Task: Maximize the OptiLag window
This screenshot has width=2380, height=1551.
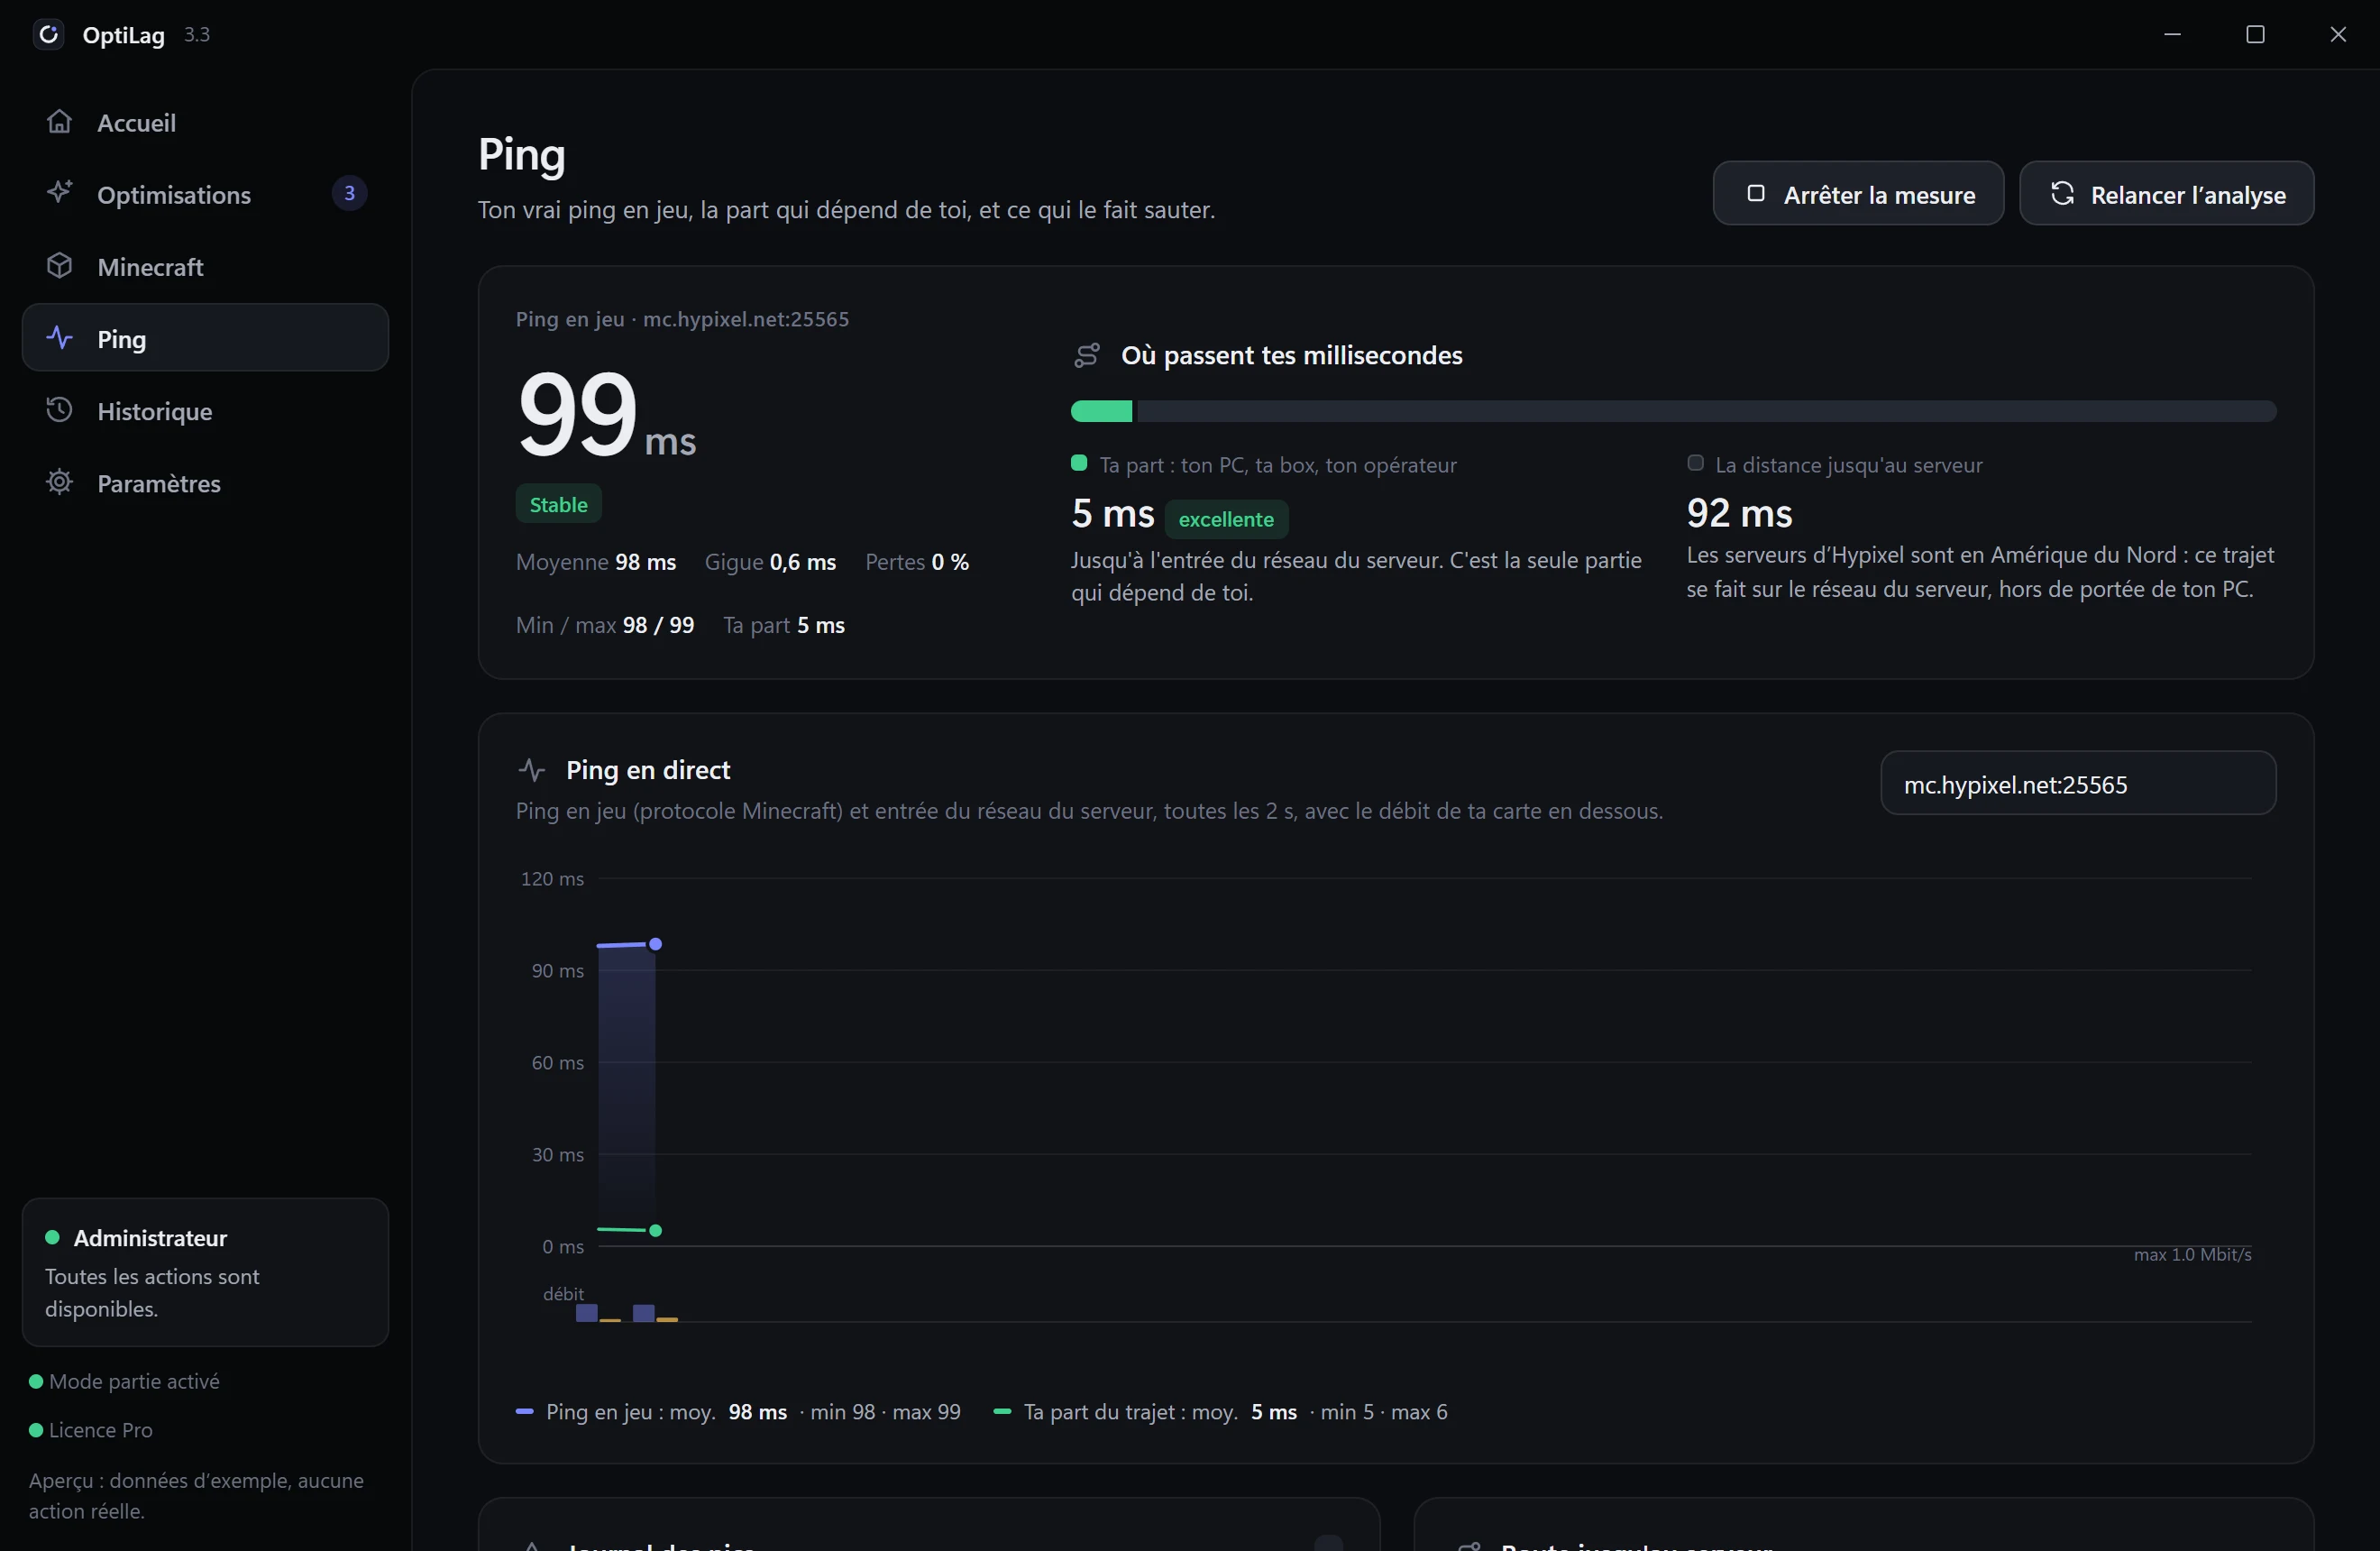Action: tap(2255, 35)
